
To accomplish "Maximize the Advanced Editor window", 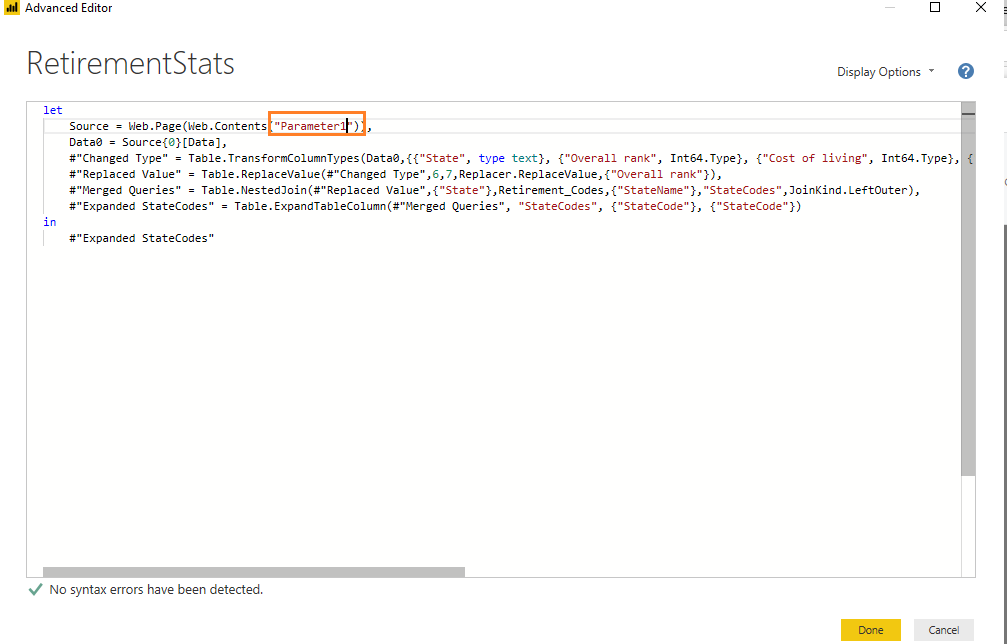I will [x=935, y=8].
